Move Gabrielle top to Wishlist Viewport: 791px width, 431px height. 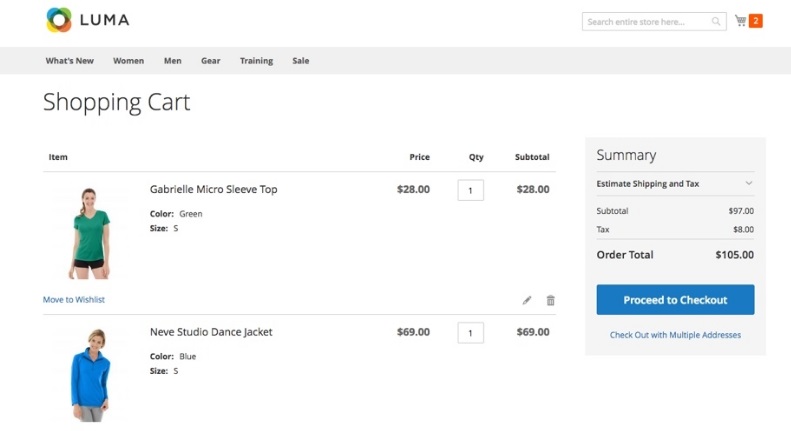74,299
